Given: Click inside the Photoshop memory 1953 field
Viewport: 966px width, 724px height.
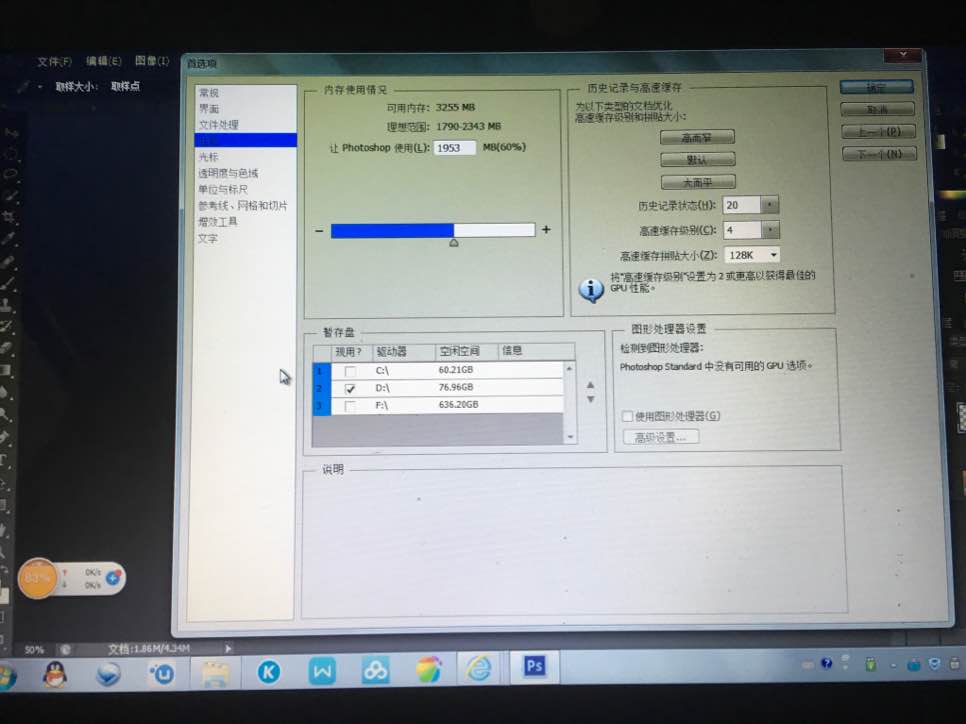Looking at the screenshot, I should click(x=455, y=148).
